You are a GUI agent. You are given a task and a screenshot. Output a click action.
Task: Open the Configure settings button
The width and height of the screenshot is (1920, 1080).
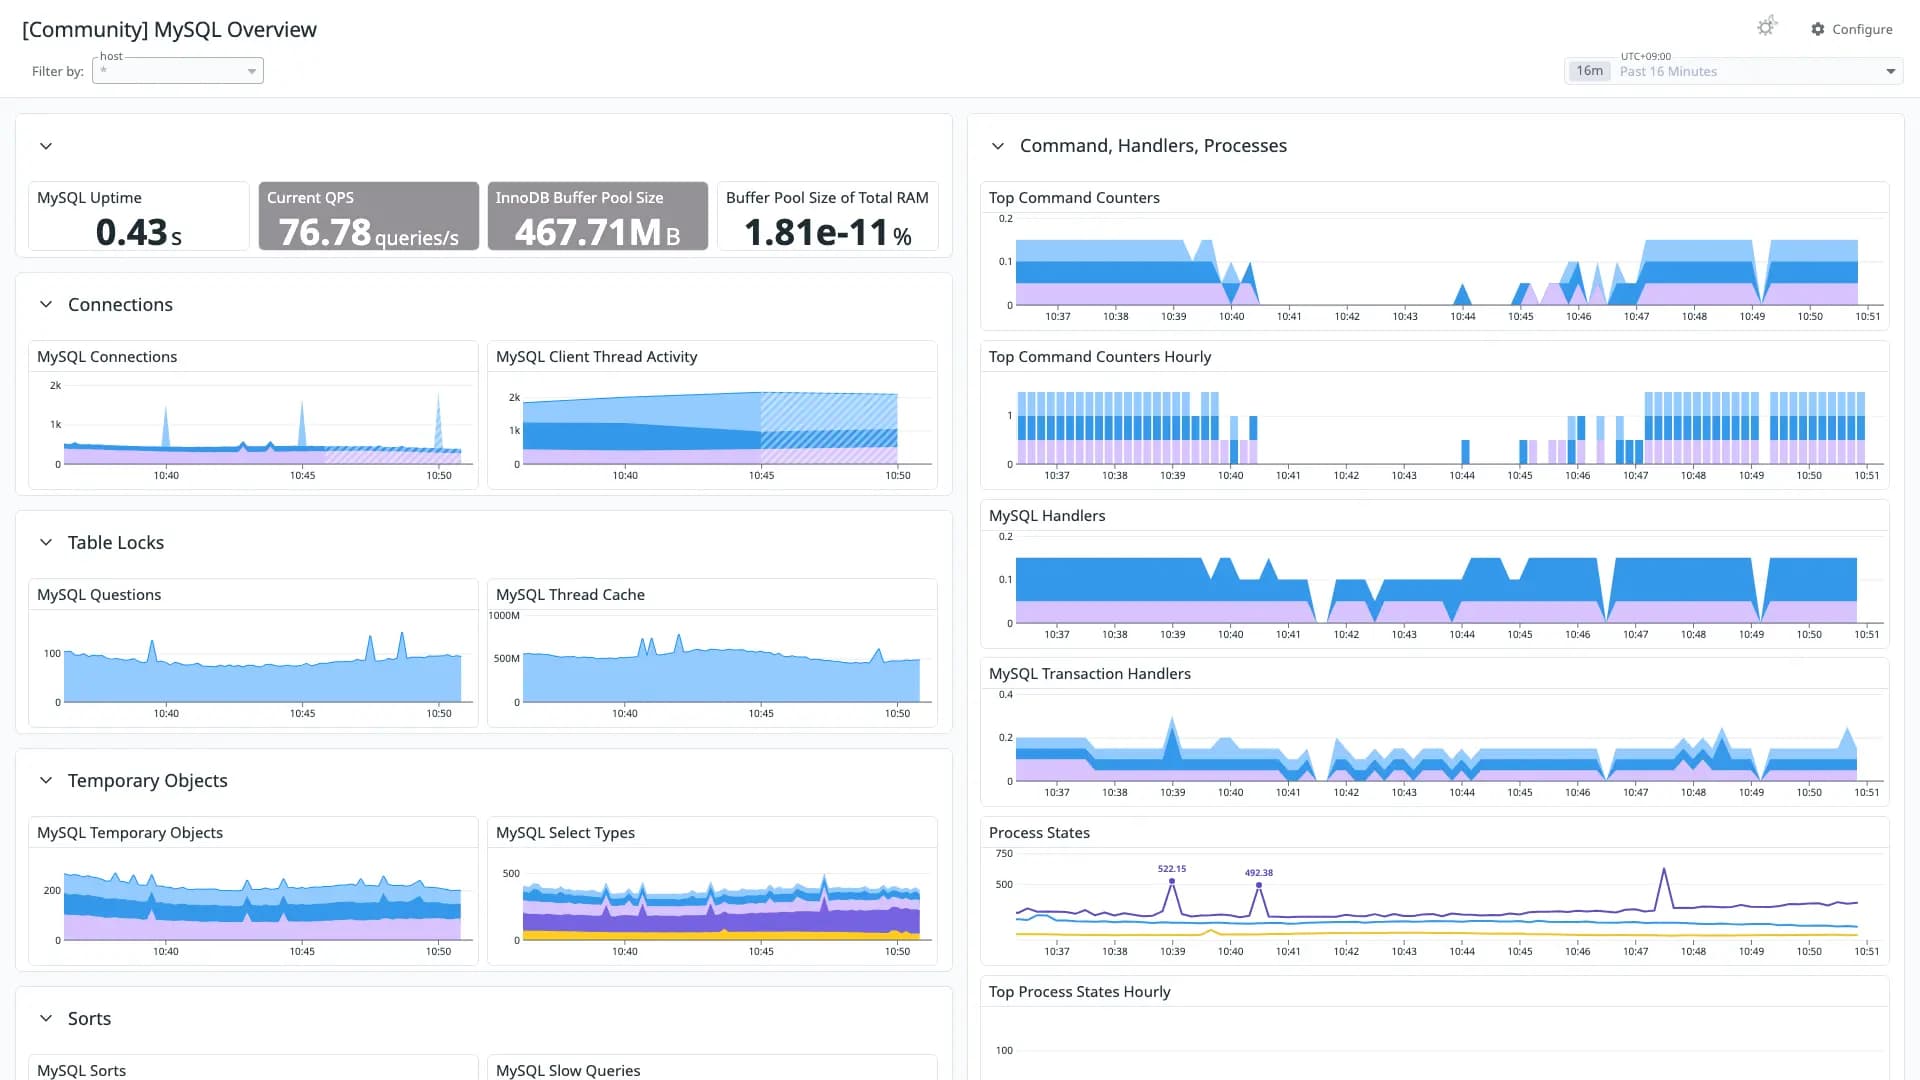(x=1851, y=29)
